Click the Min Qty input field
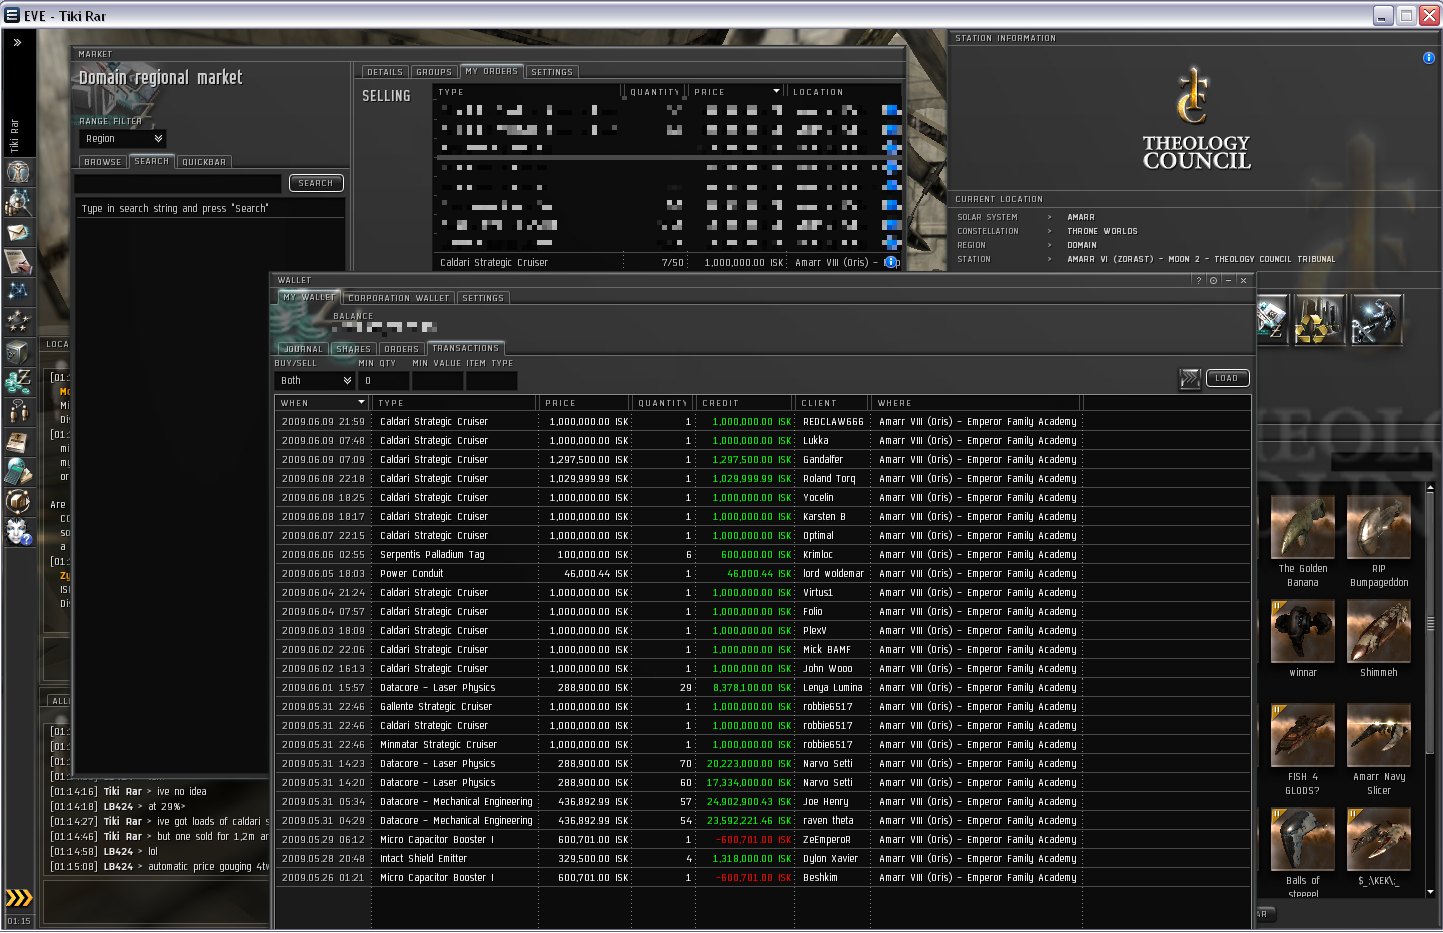Image resolution: width=1443 pixels, height=933 pixels. pyautogui.click(x=383, y=381)
